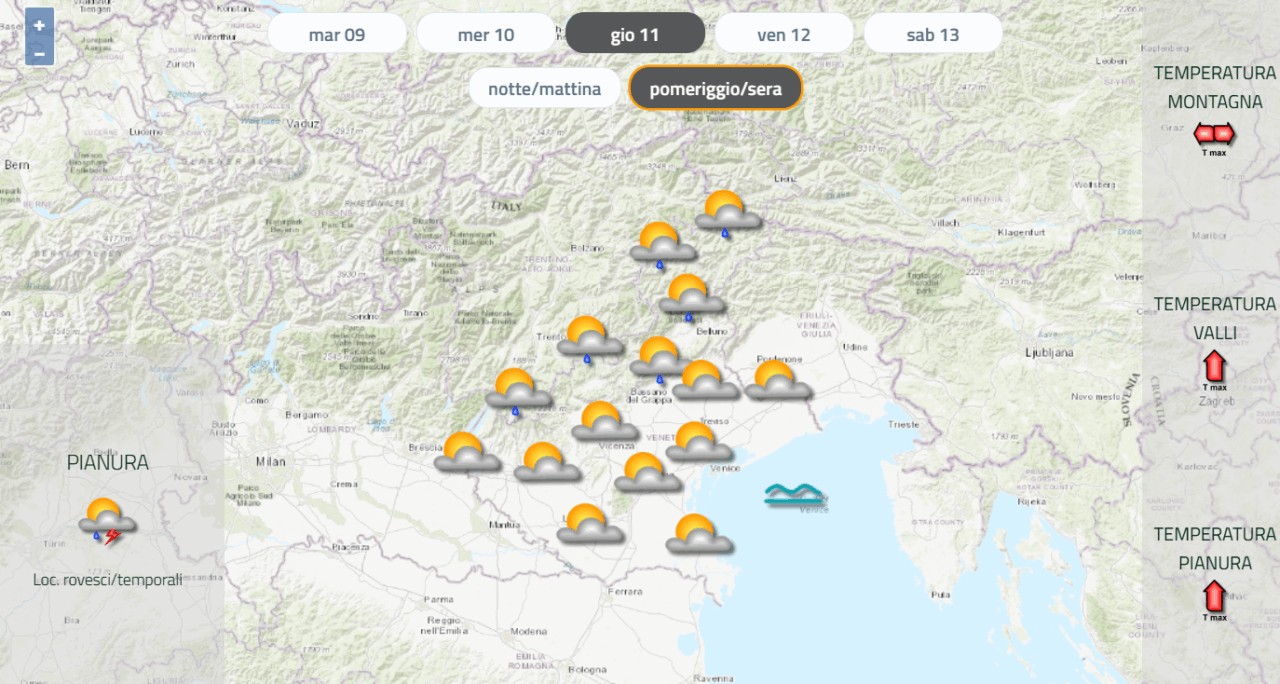Click the sun-cloud icon east of Mantua
This screenshot has width=1280, height=684.
point(589,524)
